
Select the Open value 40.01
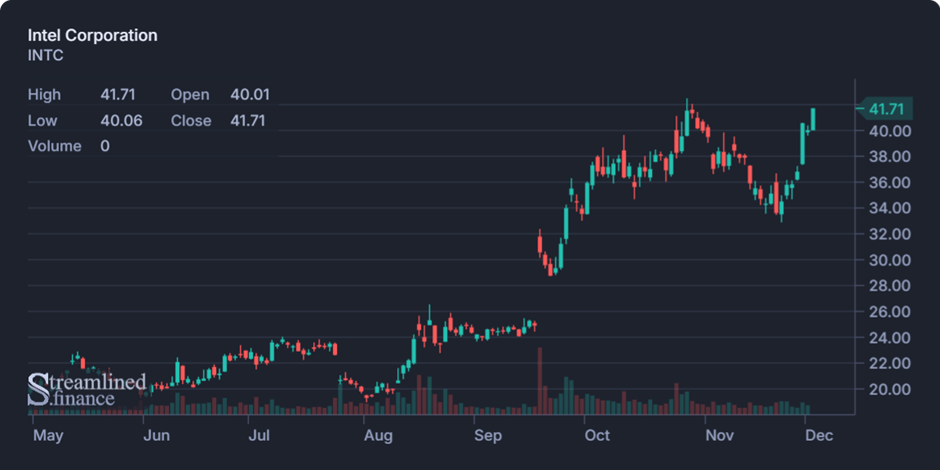[x=249, y=95]
